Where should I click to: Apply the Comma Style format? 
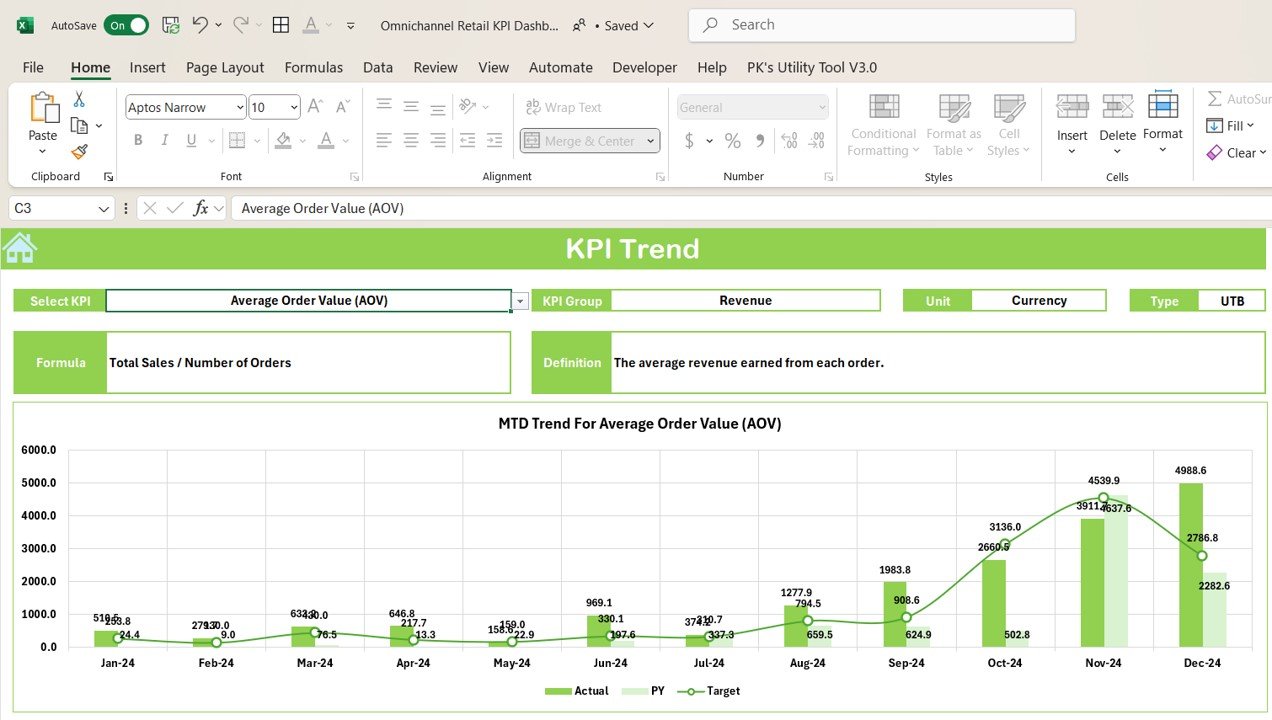[760, 141]
